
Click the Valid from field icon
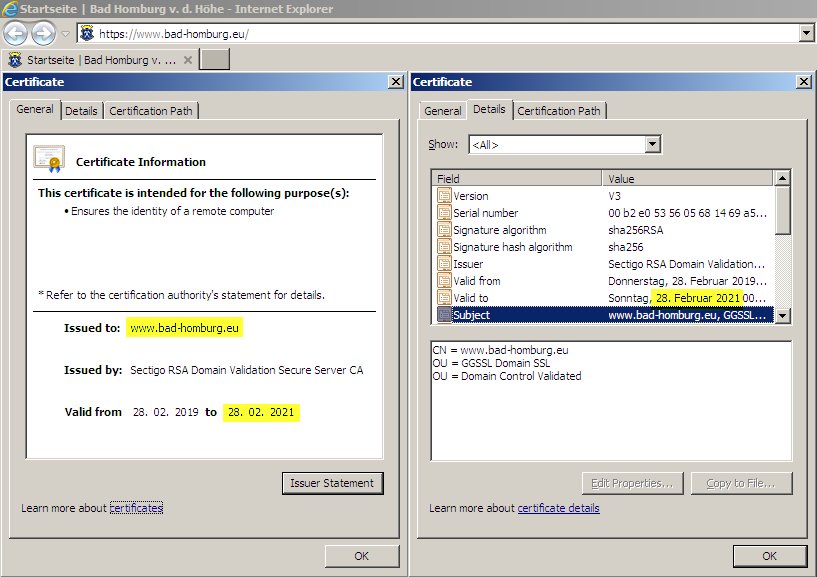[x=444, y=280]
